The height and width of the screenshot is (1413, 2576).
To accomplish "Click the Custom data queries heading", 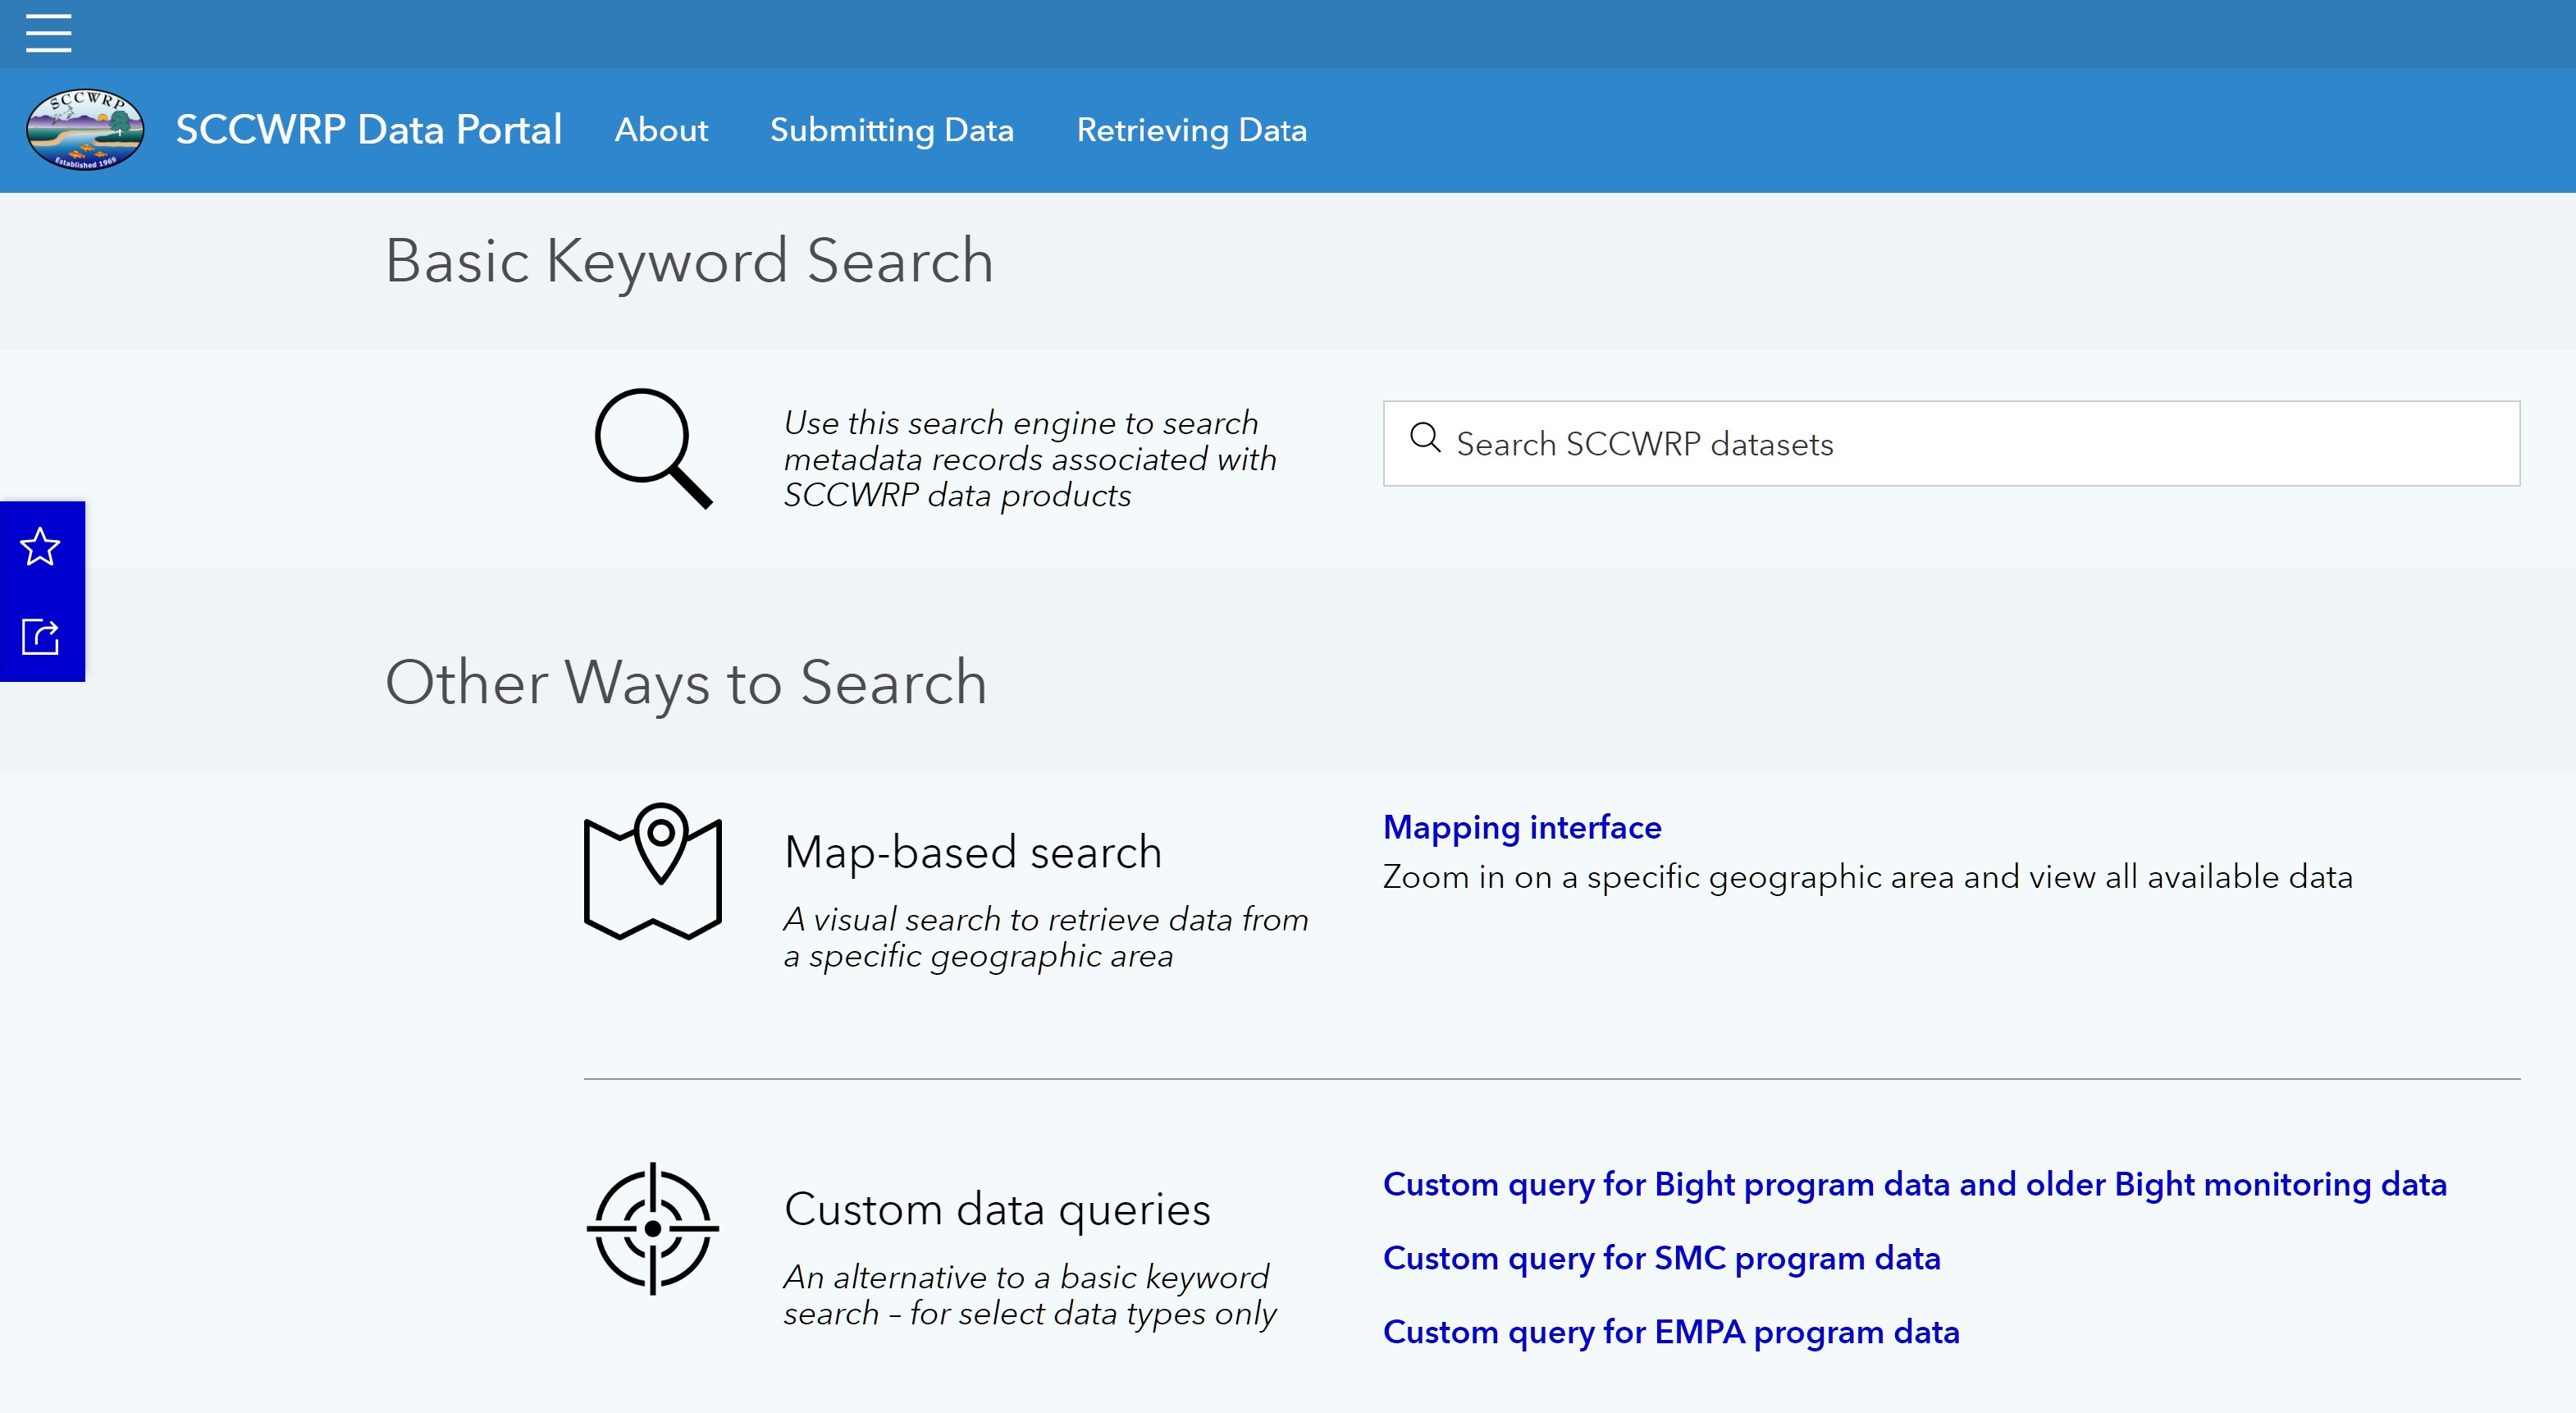I will [997, 1209].
